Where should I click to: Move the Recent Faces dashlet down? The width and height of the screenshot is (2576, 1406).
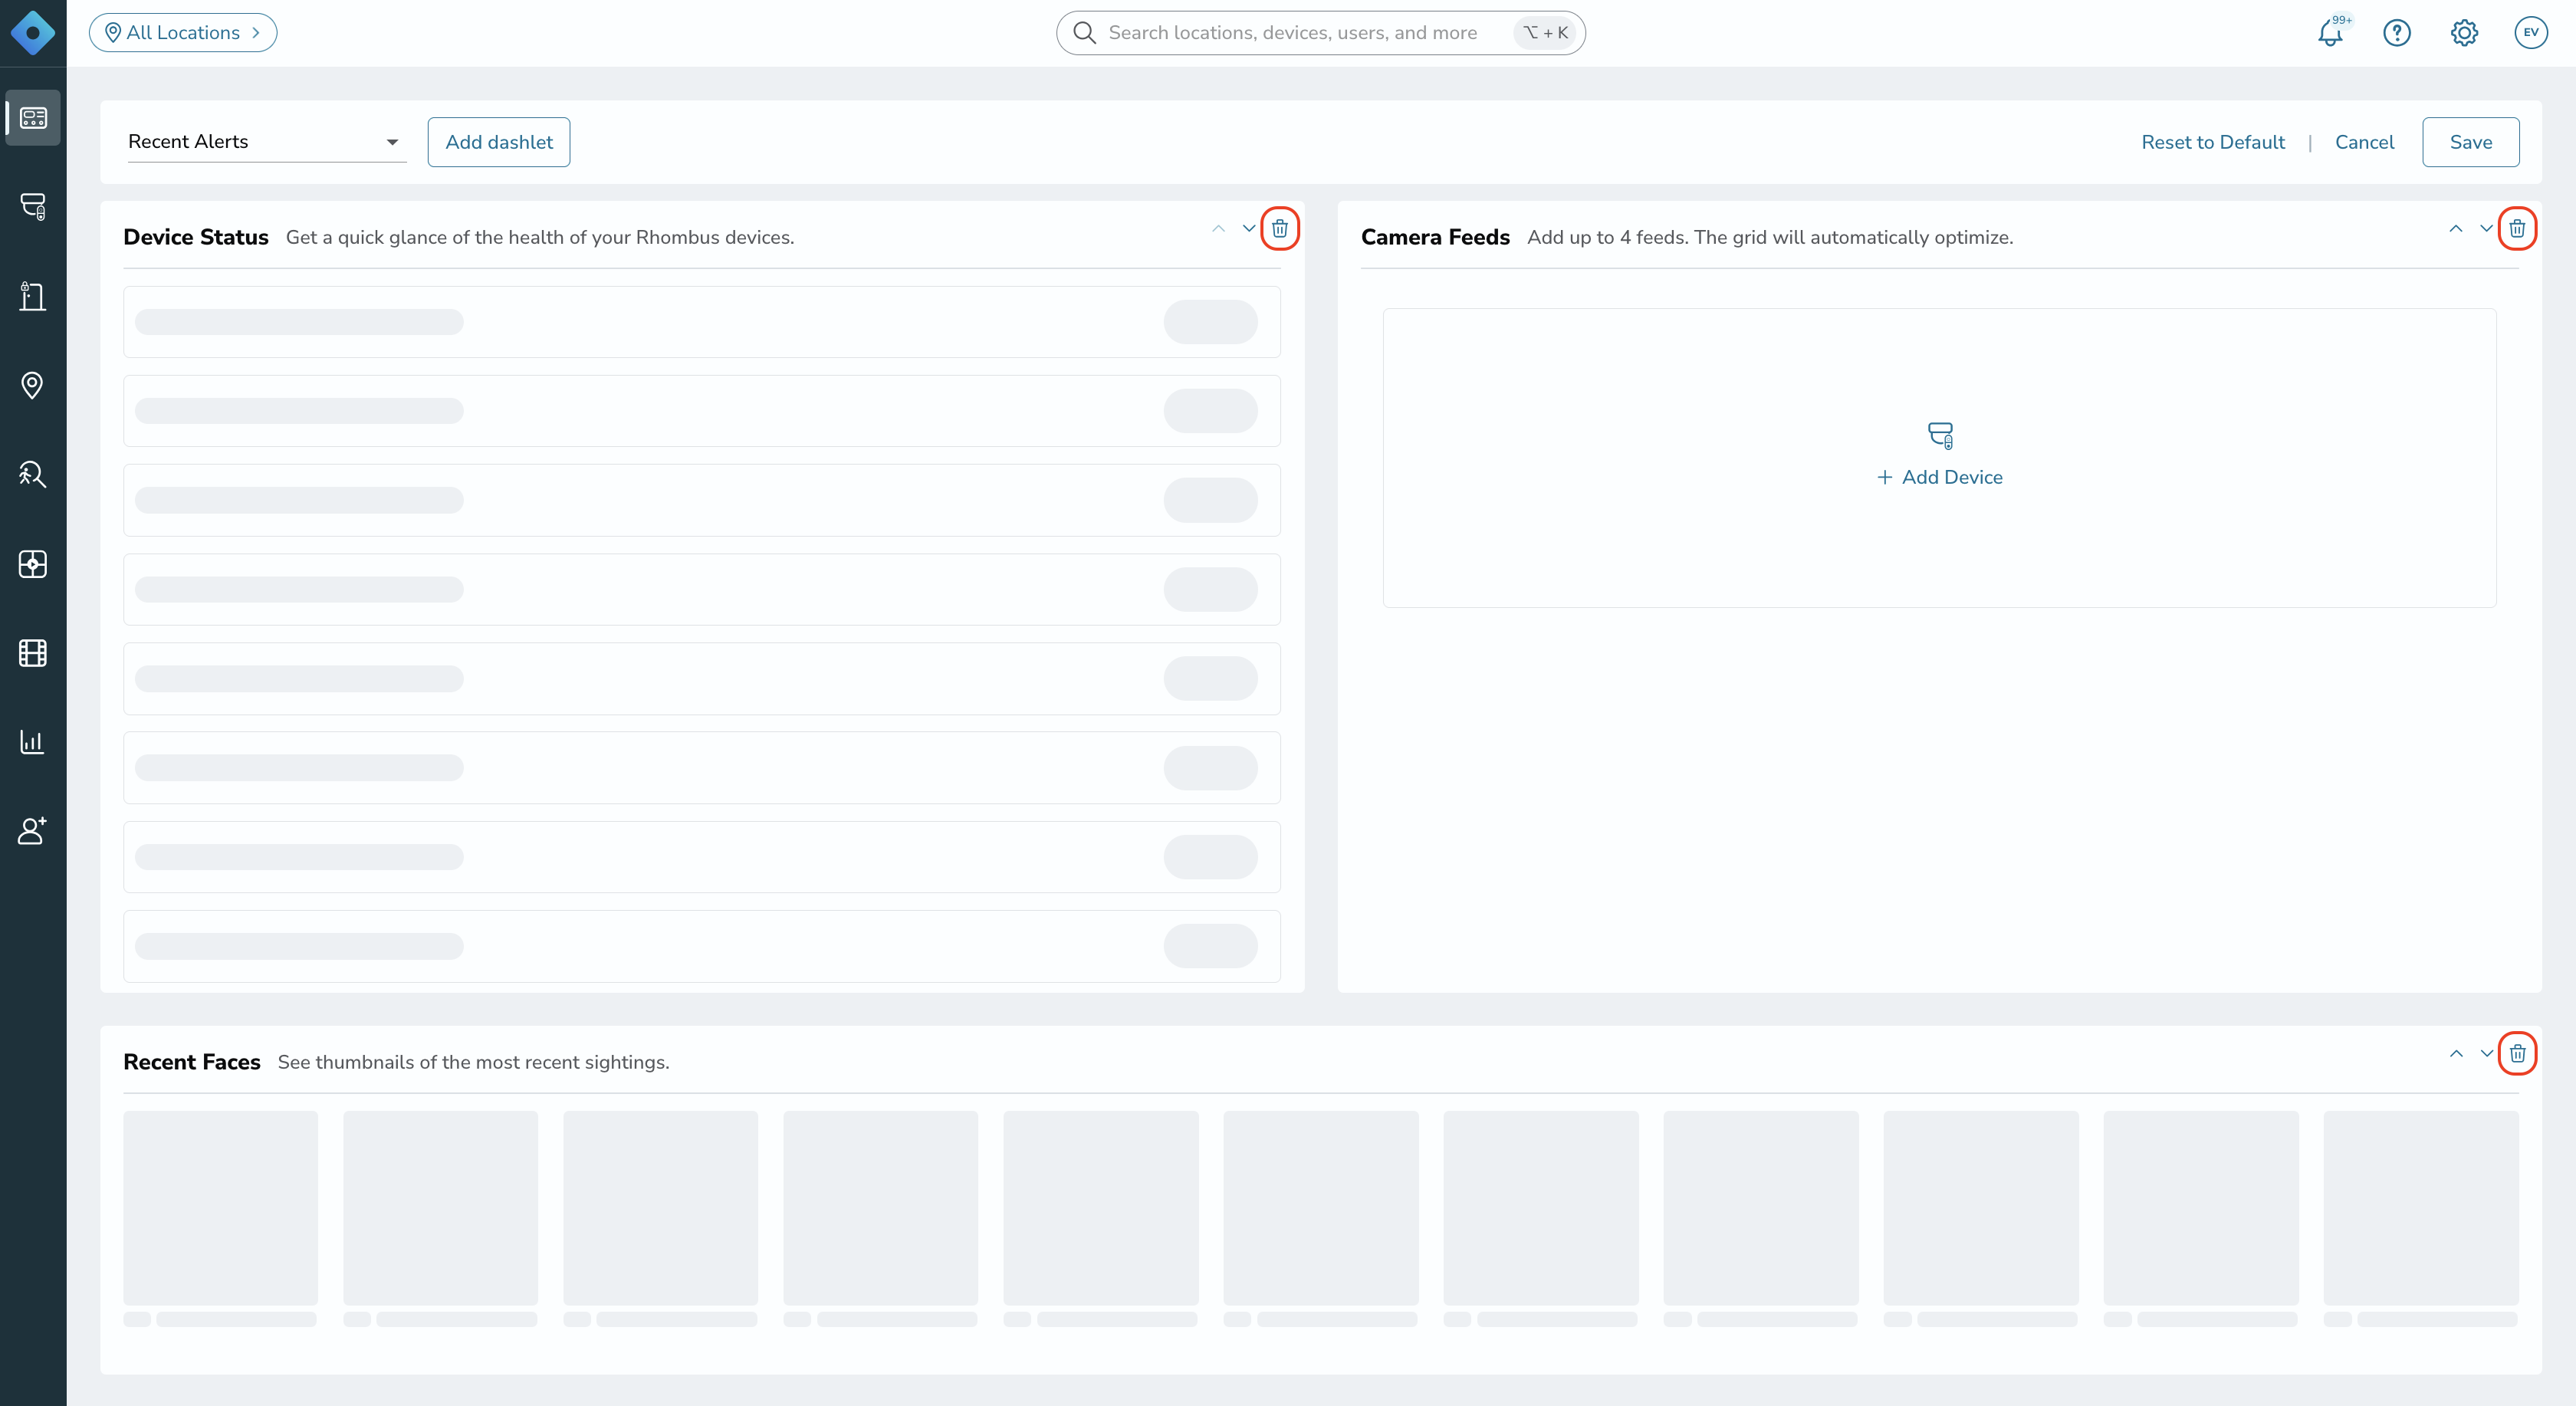[x=2486, y=1053]
